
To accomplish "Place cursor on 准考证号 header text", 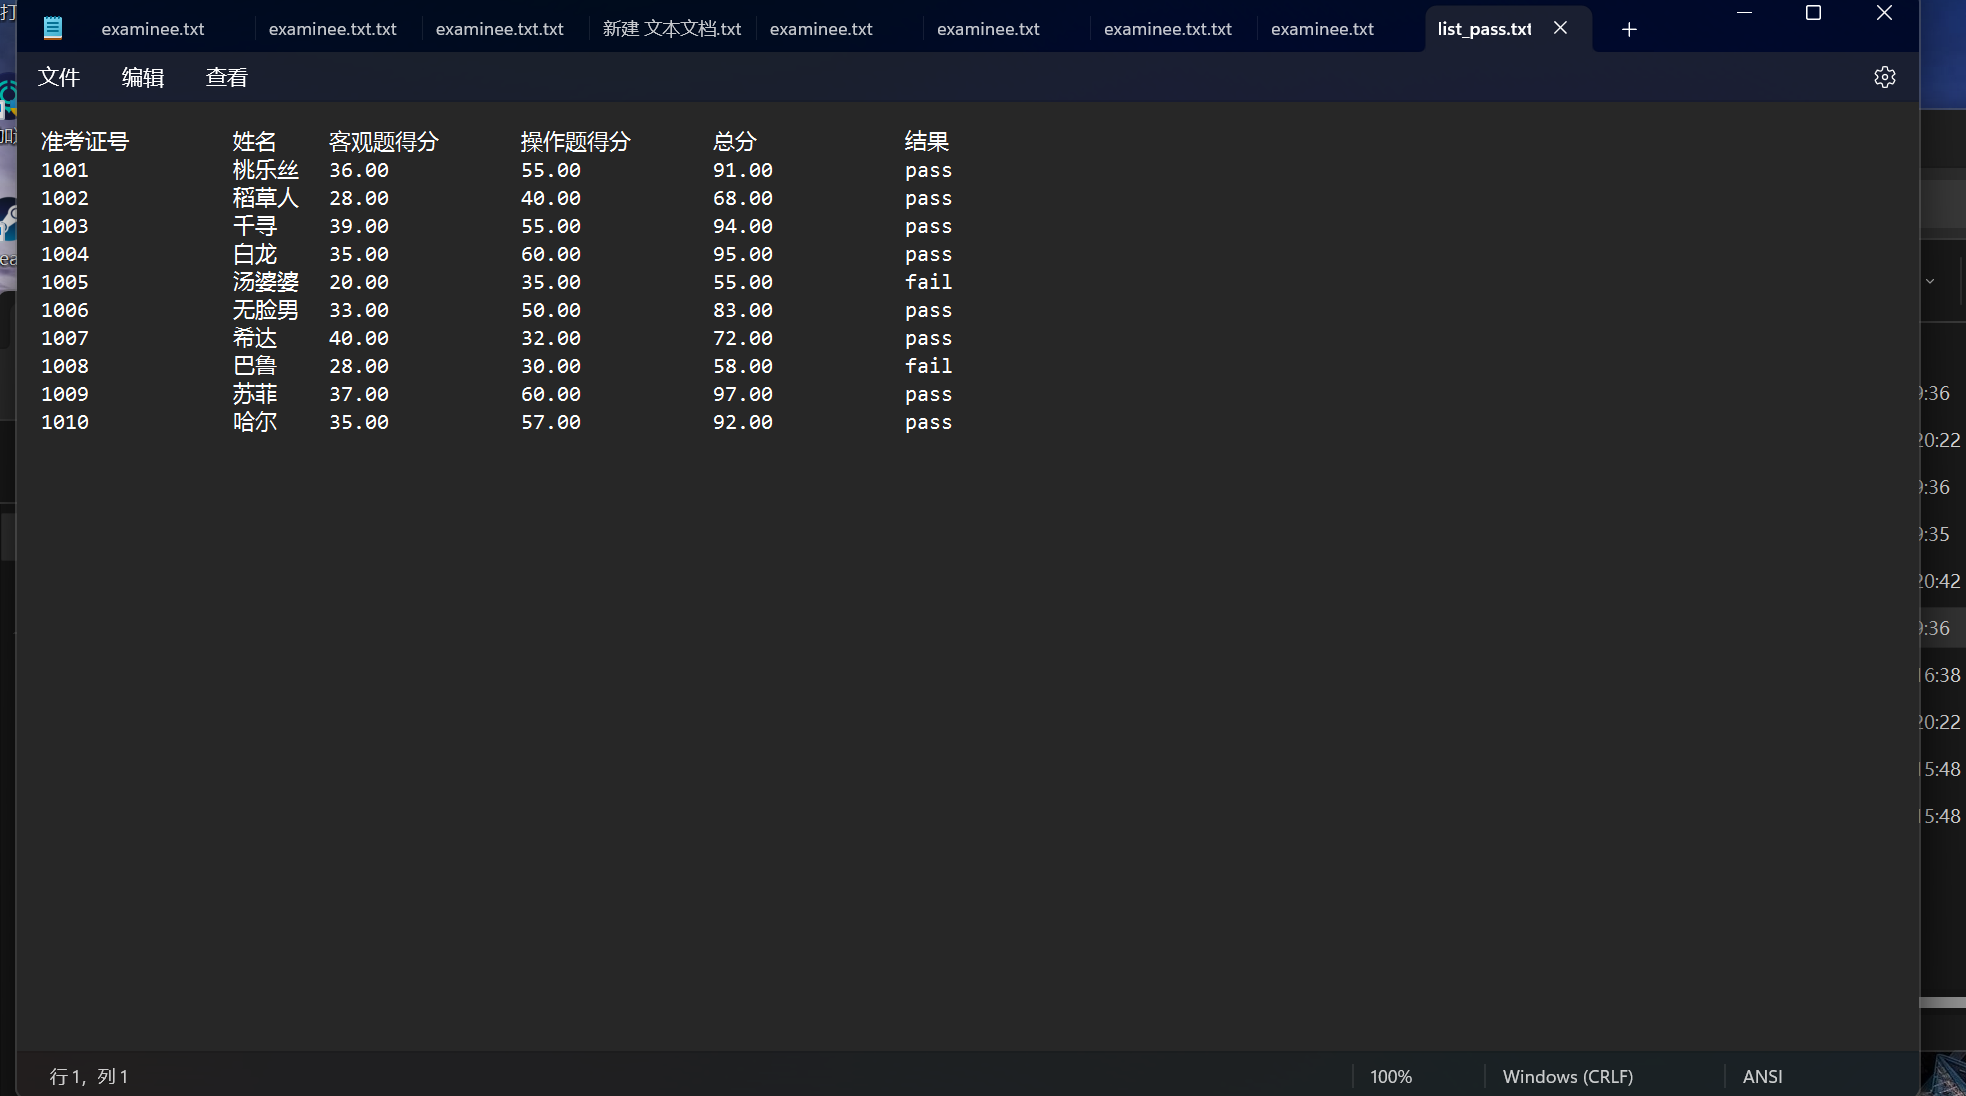I will (x=85, y=141).
